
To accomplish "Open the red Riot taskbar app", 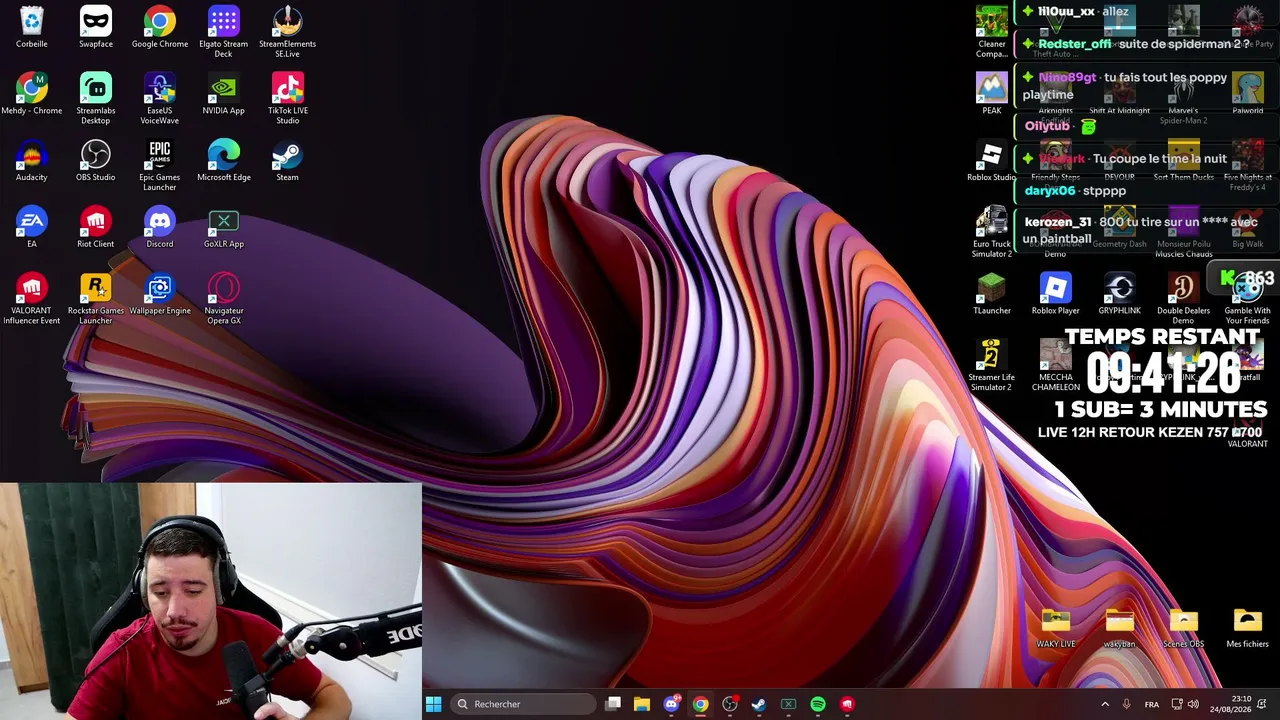I will coord(847,704).
